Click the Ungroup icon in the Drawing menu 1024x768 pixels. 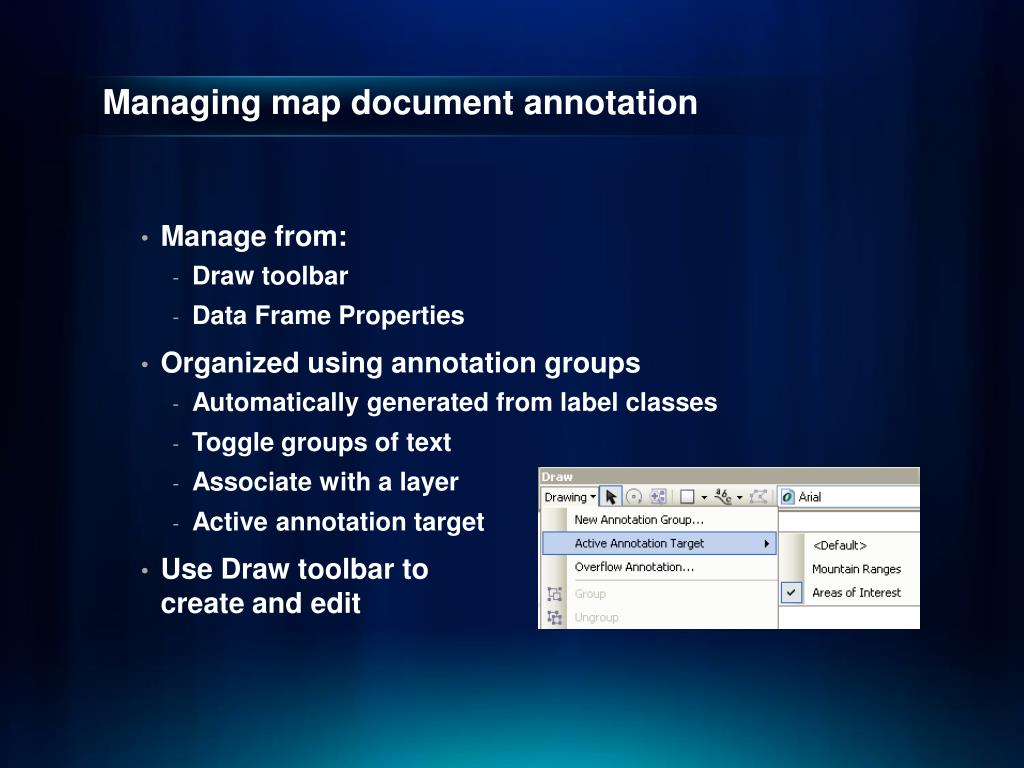click(554, 617)
